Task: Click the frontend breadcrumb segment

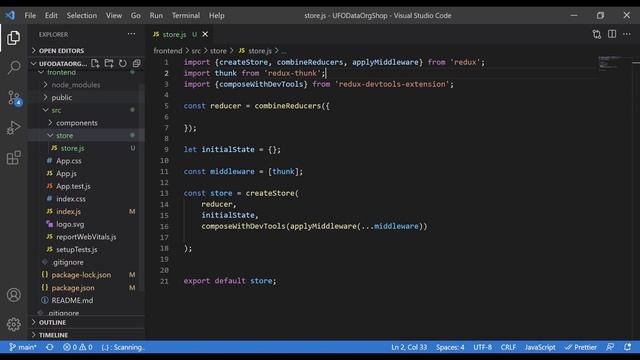Action: click(168, 51)
